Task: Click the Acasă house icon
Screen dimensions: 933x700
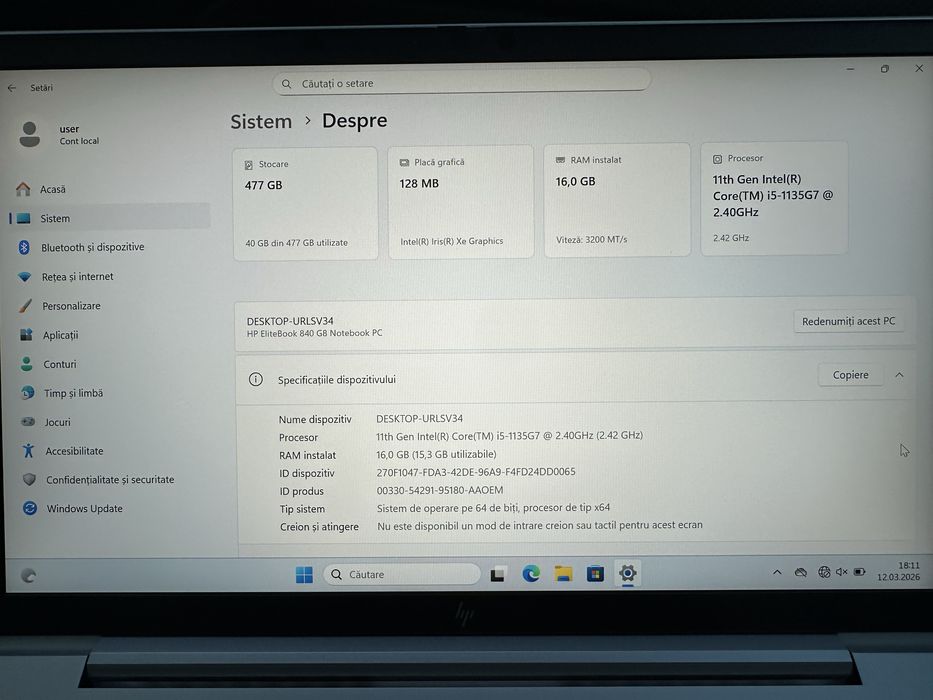Action: (x=23, y=189)
